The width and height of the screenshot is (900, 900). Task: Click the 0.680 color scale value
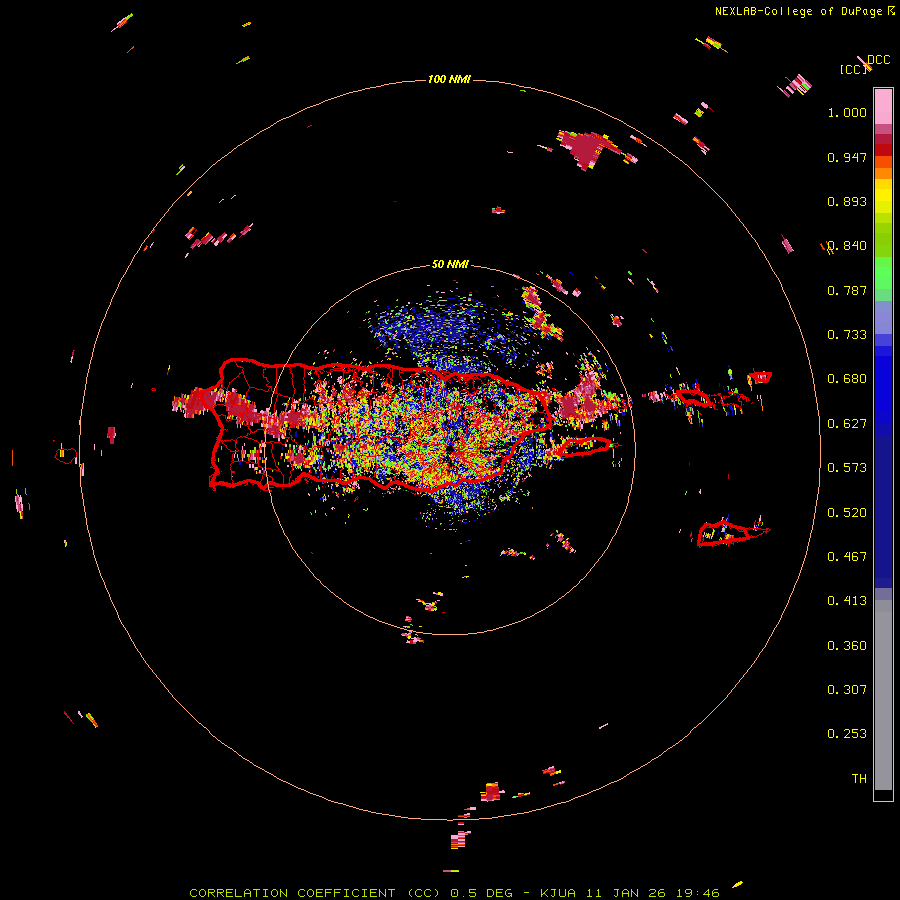point(847,379)
